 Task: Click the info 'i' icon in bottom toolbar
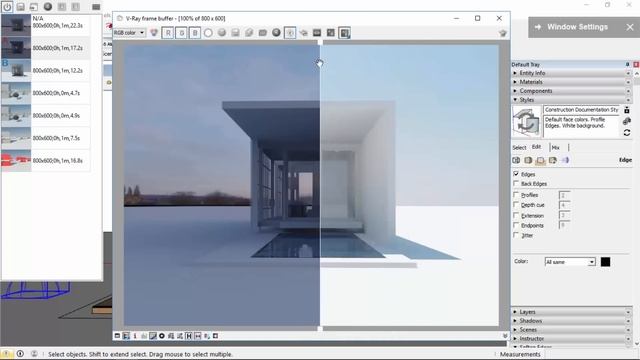point(135,336)
